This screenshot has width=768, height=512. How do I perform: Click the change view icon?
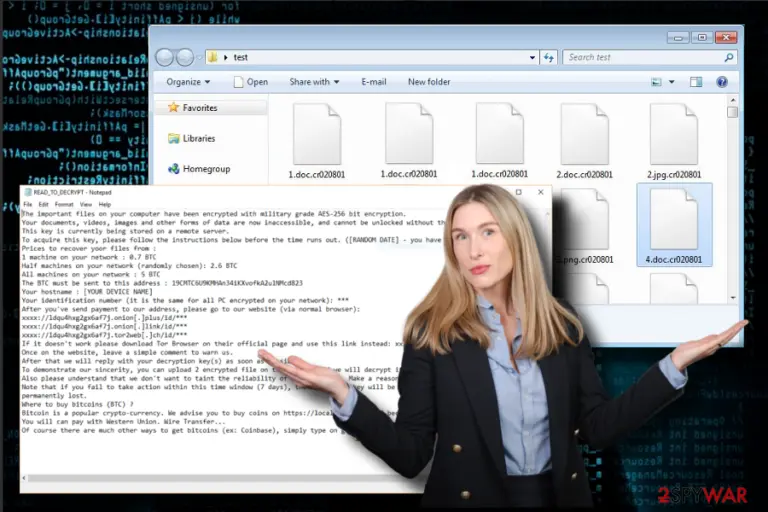(656, 82)
